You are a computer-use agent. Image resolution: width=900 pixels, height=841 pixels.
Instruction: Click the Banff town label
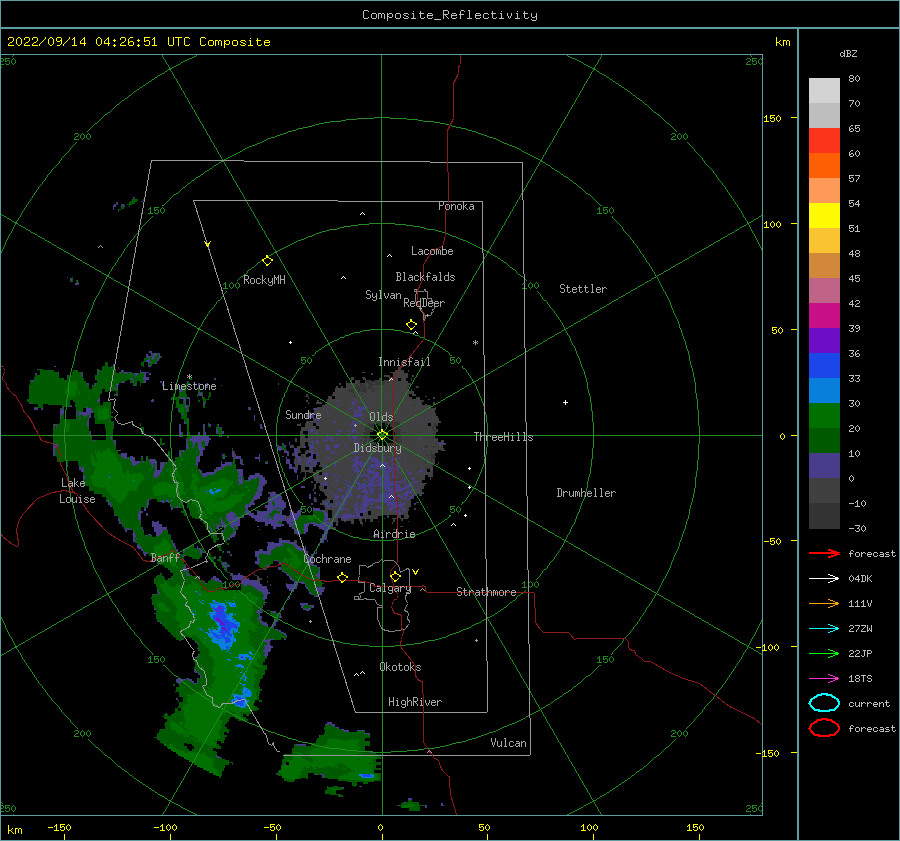(x=165, y=557)
